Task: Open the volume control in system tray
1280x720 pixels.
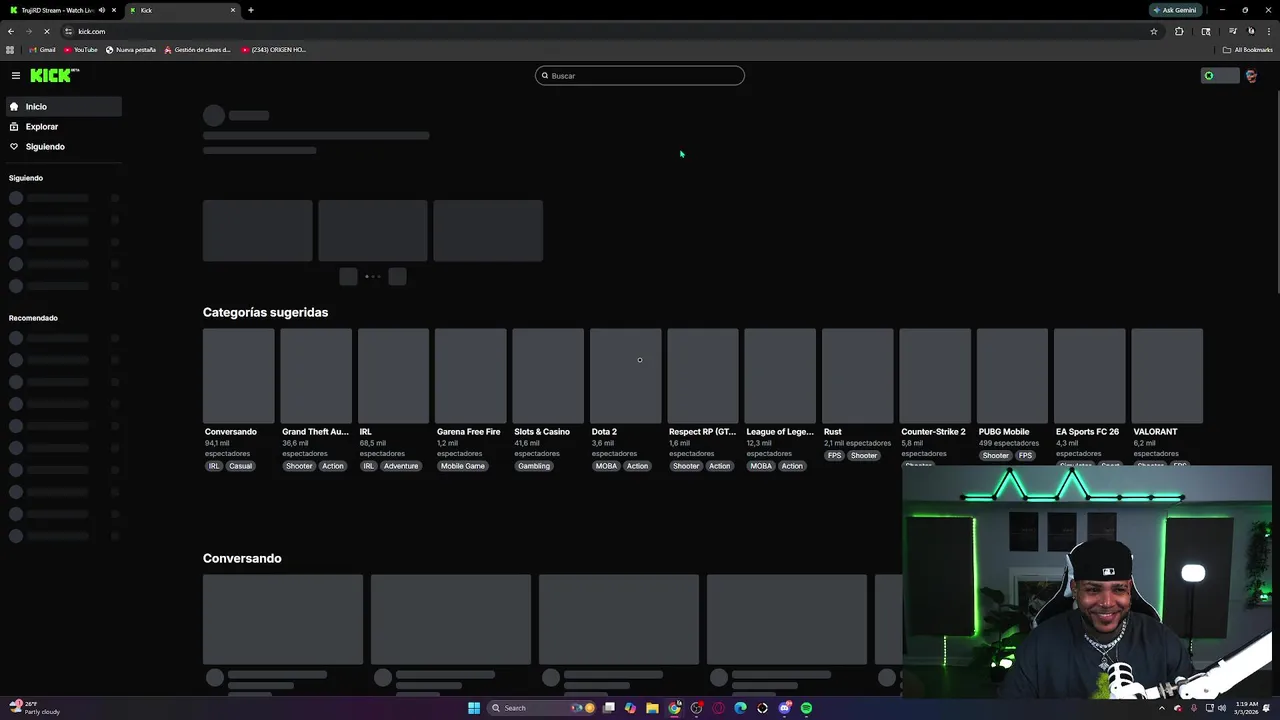Action: click(1221, 708)
